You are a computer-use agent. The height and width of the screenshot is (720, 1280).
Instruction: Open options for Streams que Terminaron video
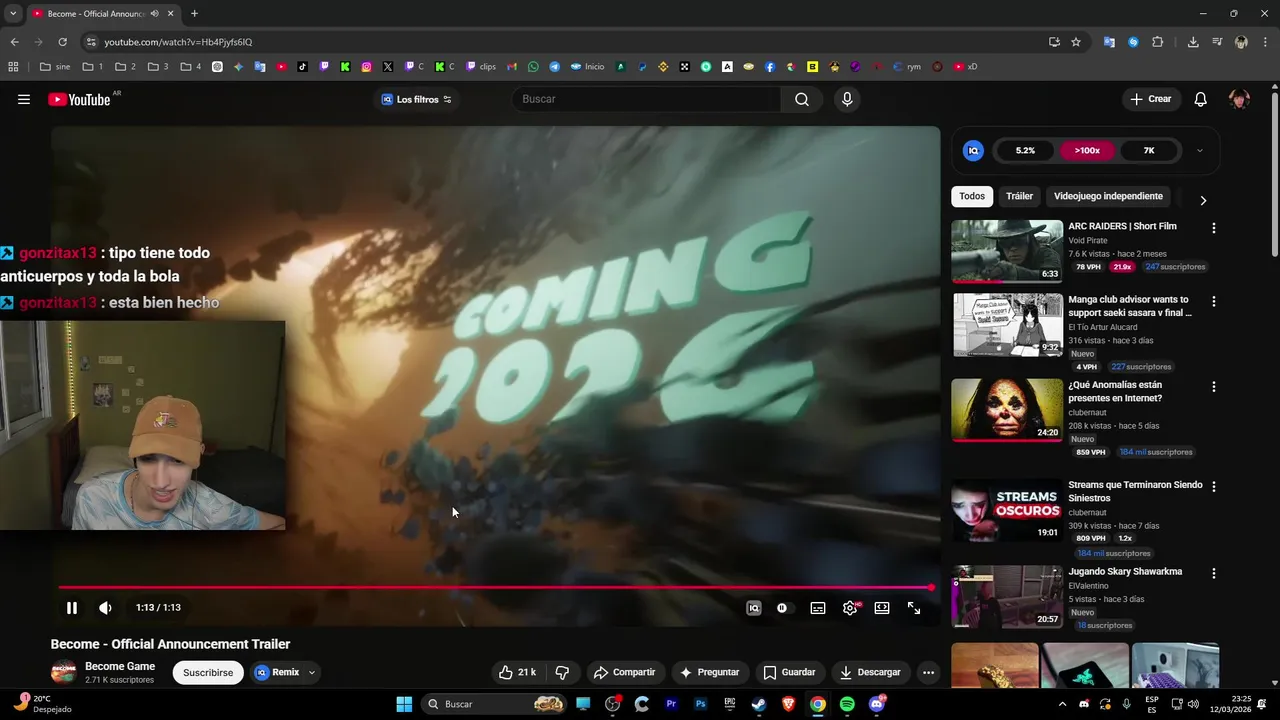[x=1214, y=486]
